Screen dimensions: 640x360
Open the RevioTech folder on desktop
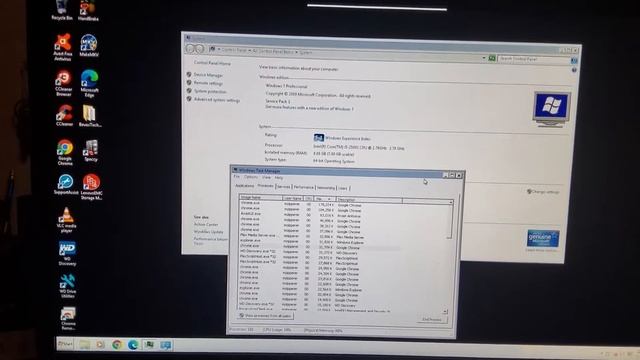pyautogui.click(x=90, y=116)
